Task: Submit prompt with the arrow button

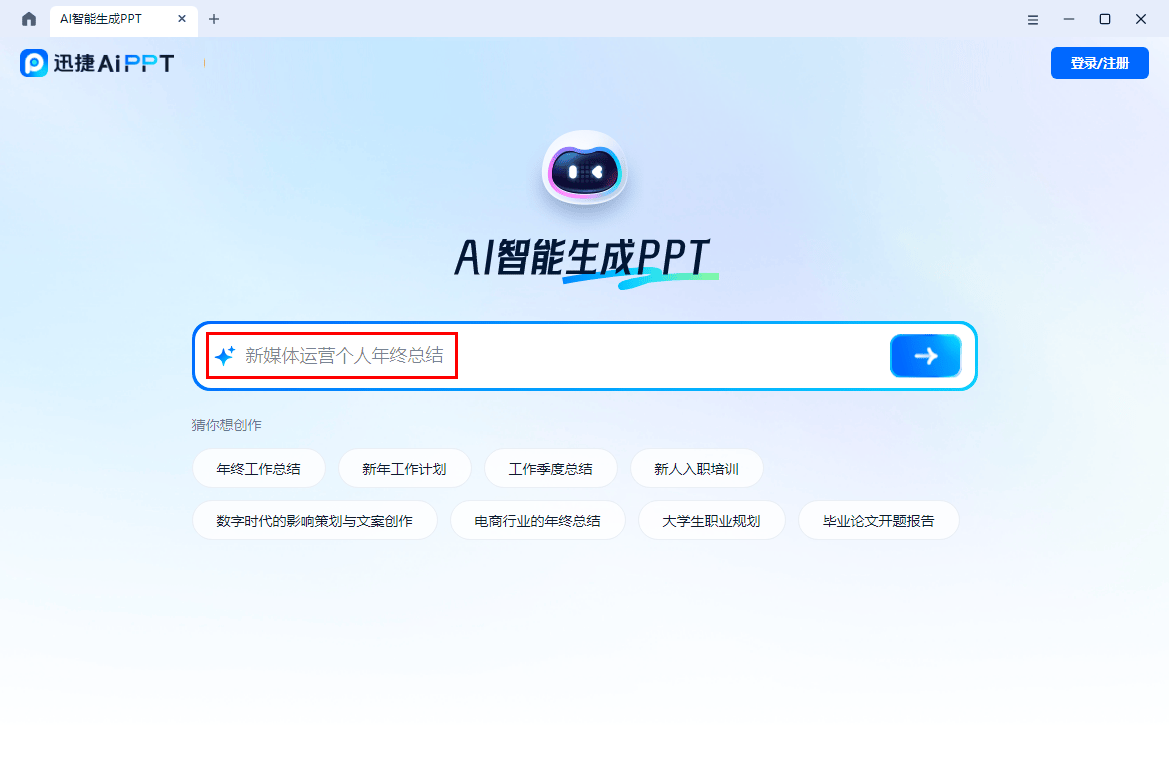Action: tap(925, 356)
